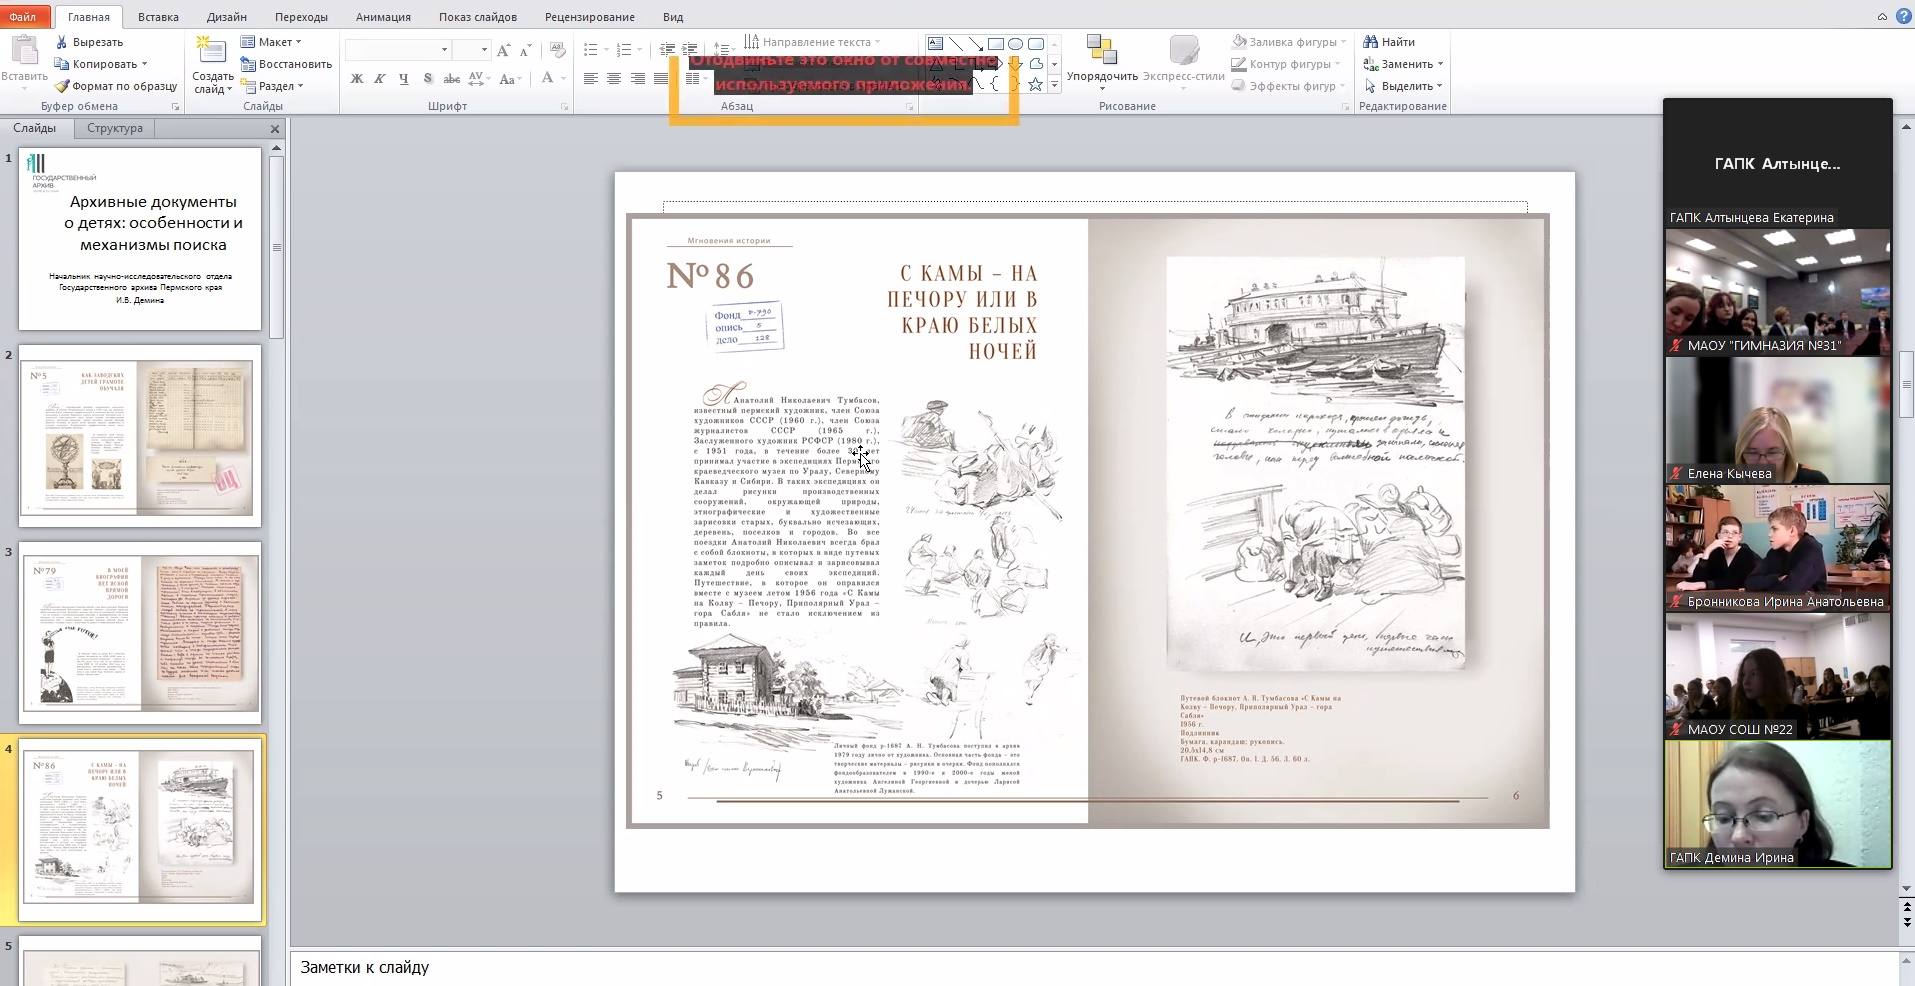Select slide 2 thumbnail in slides panel

tap(140, 436)
